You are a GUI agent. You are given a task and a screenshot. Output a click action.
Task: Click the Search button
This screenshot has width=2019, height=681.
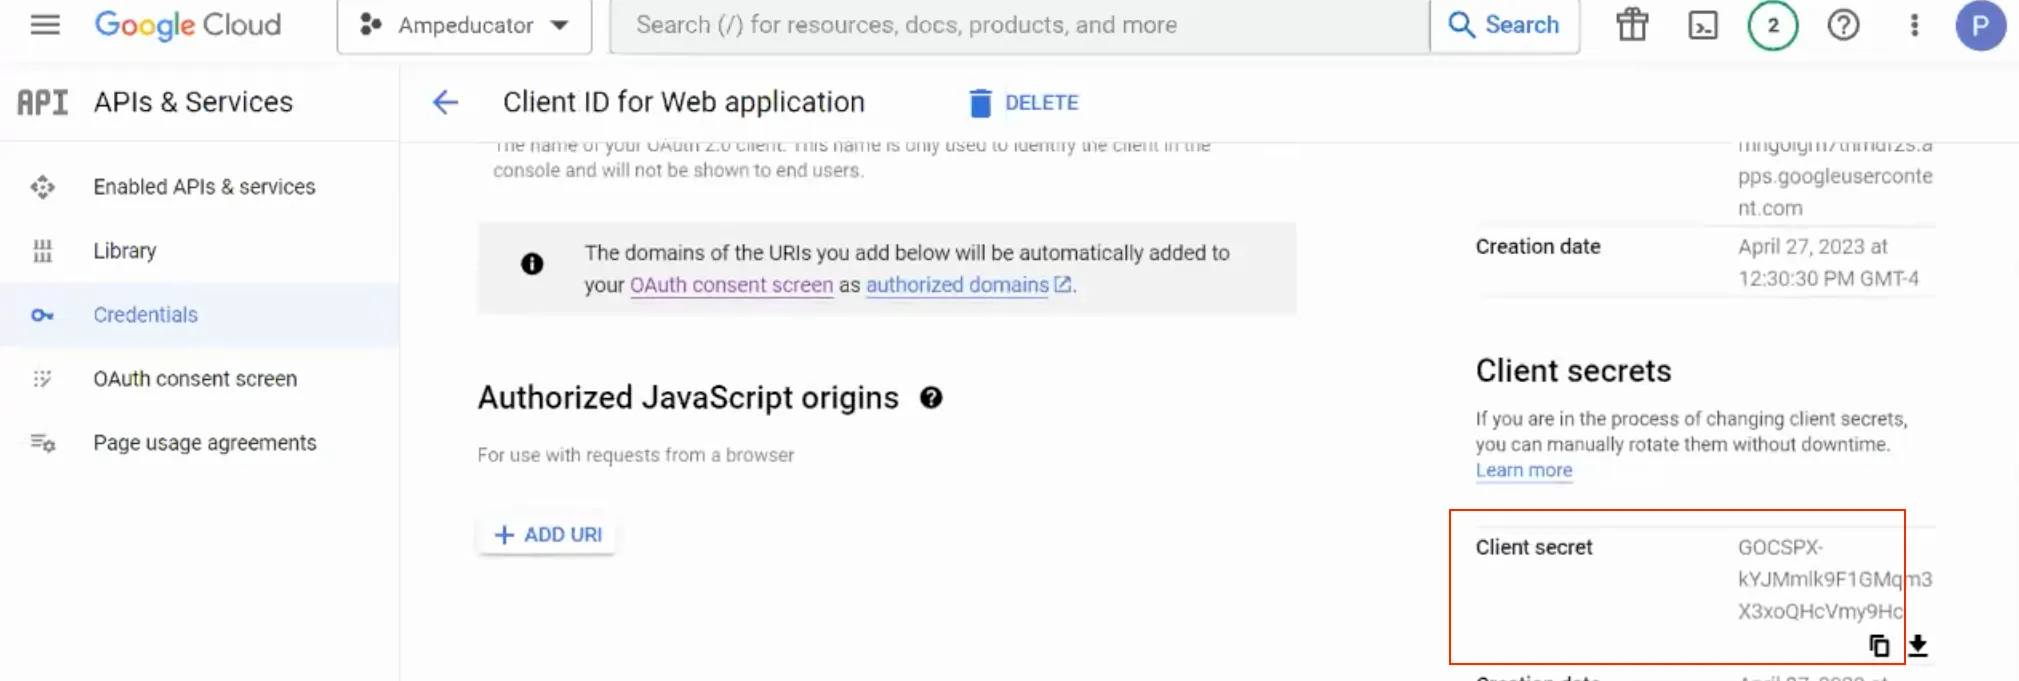click(x=1505, y=25)
